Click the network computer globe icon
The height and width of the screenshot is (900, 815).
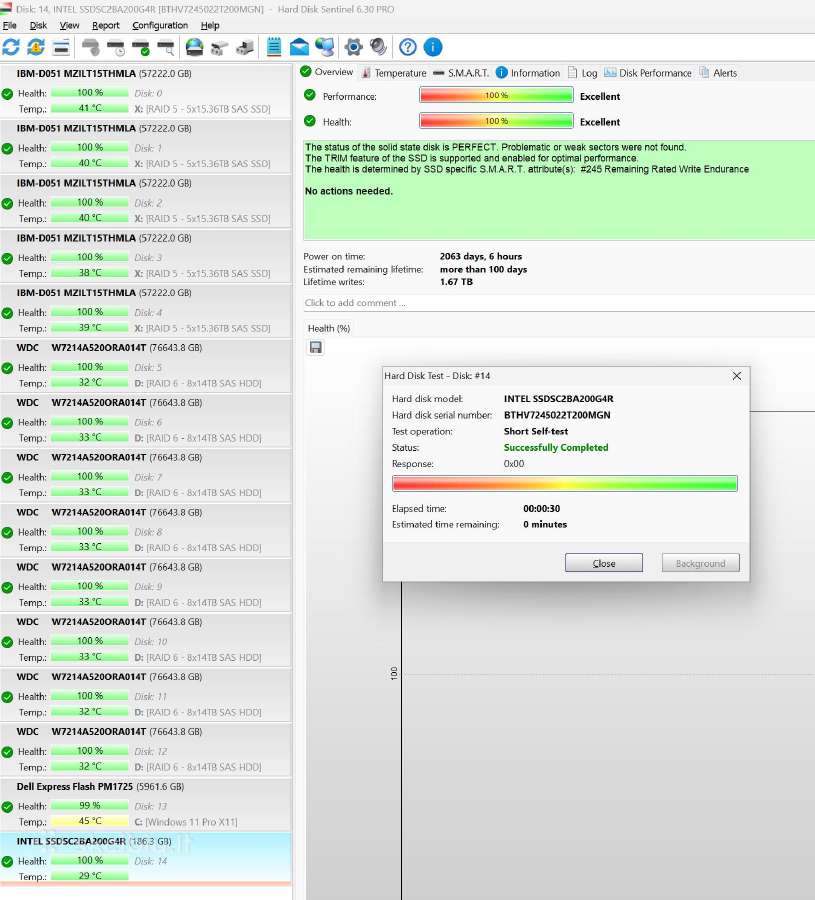tap(324, 47)
